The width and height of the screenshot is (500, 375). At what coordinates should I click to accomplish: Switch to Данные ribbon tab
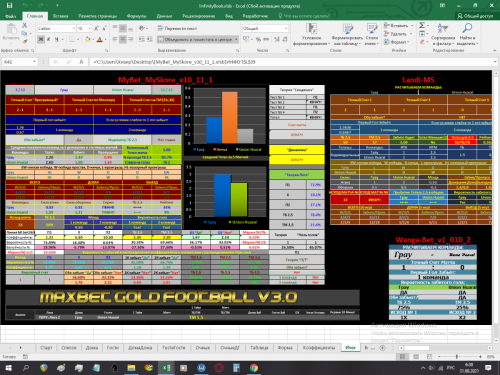click(x=164, y=16)
